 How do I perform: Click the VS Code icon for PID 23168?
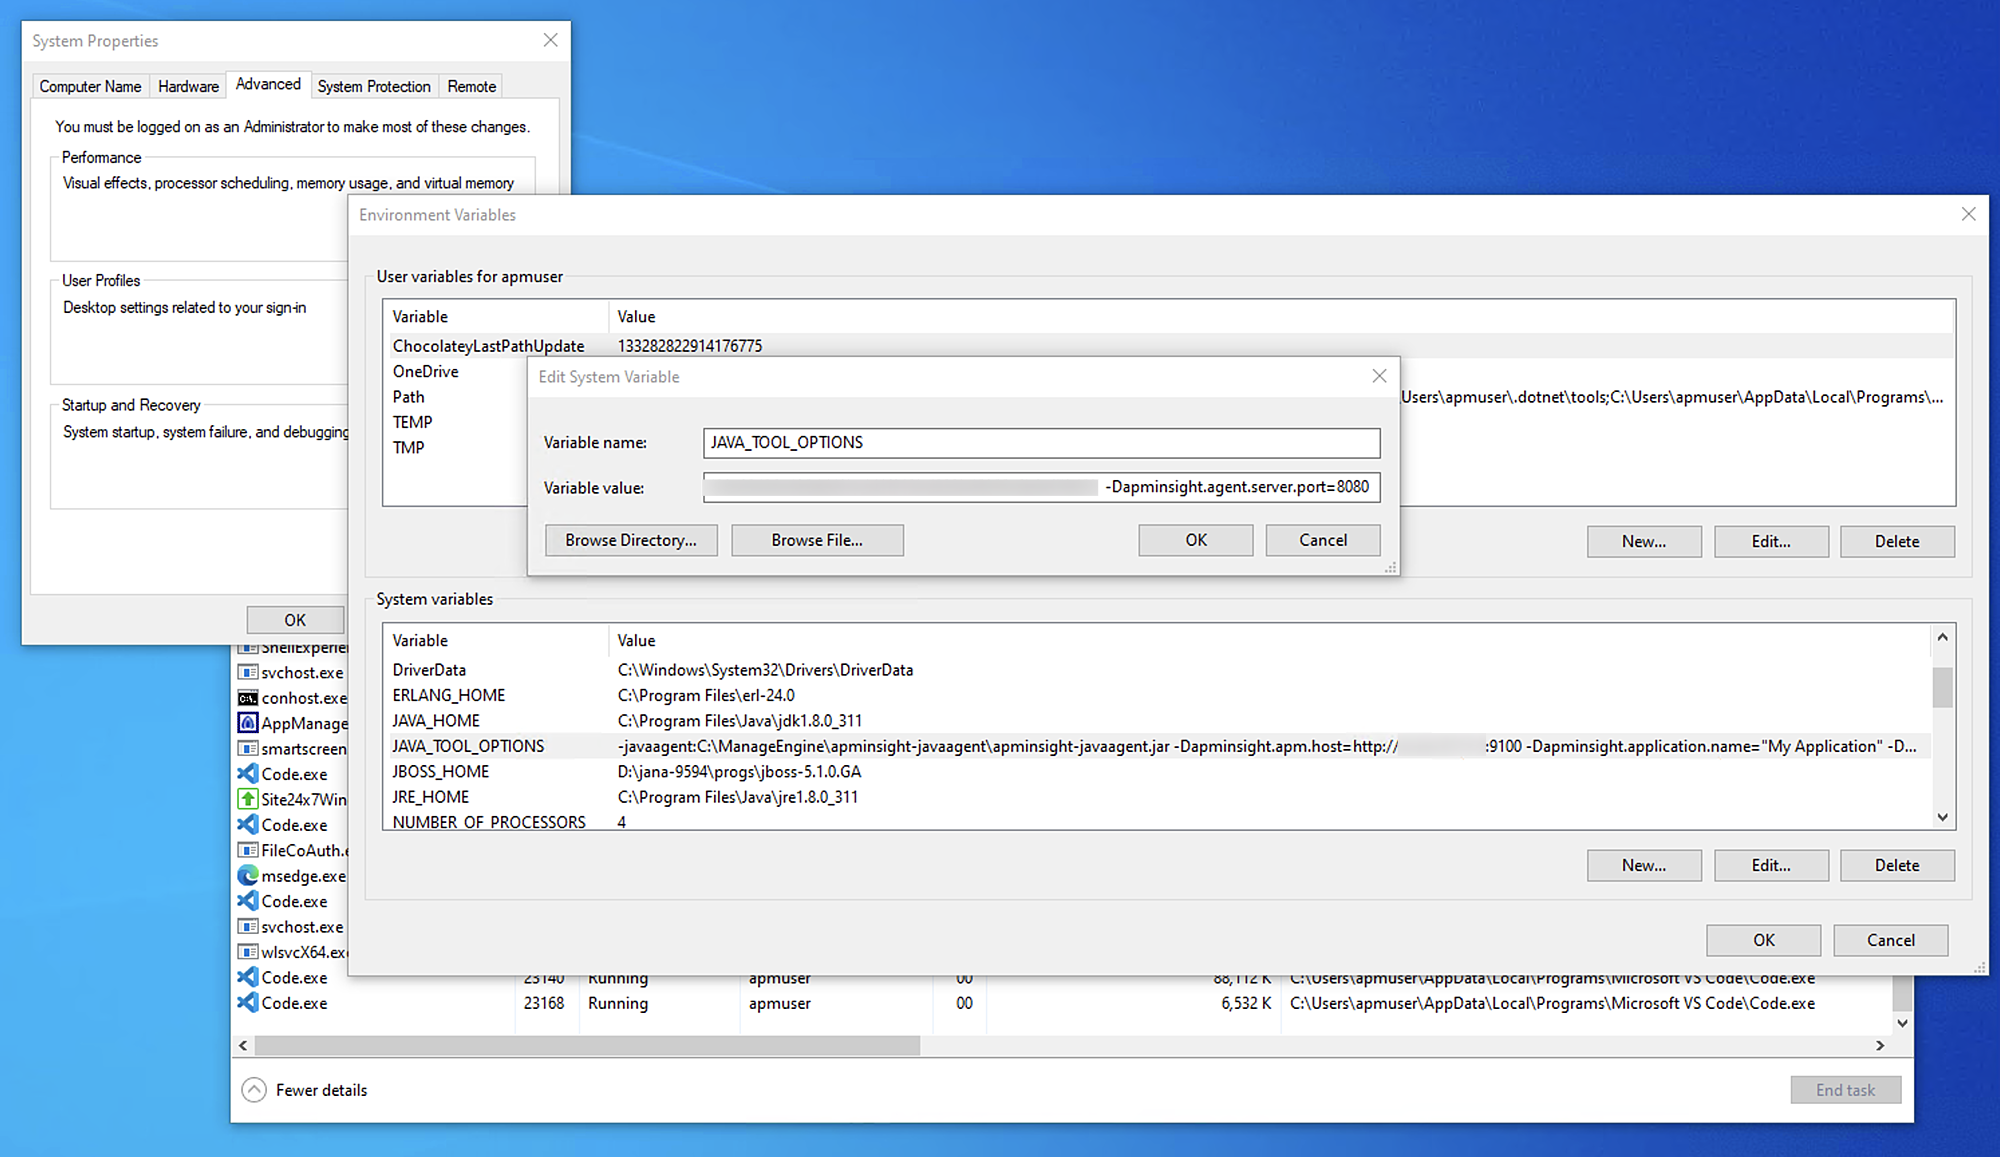(x=247, y=1003)
